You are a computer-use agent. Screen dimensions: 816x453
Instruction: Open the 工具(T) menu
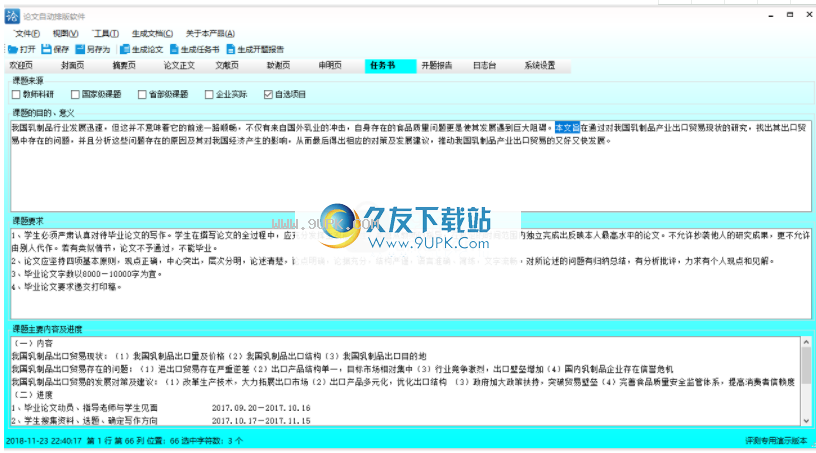click(105, 33)
